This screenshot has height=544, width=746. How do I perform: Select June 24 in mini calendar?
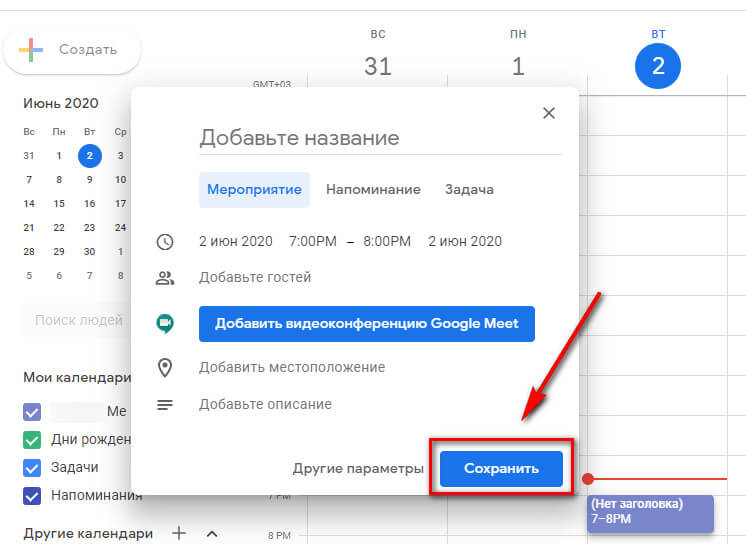[120, 227]
